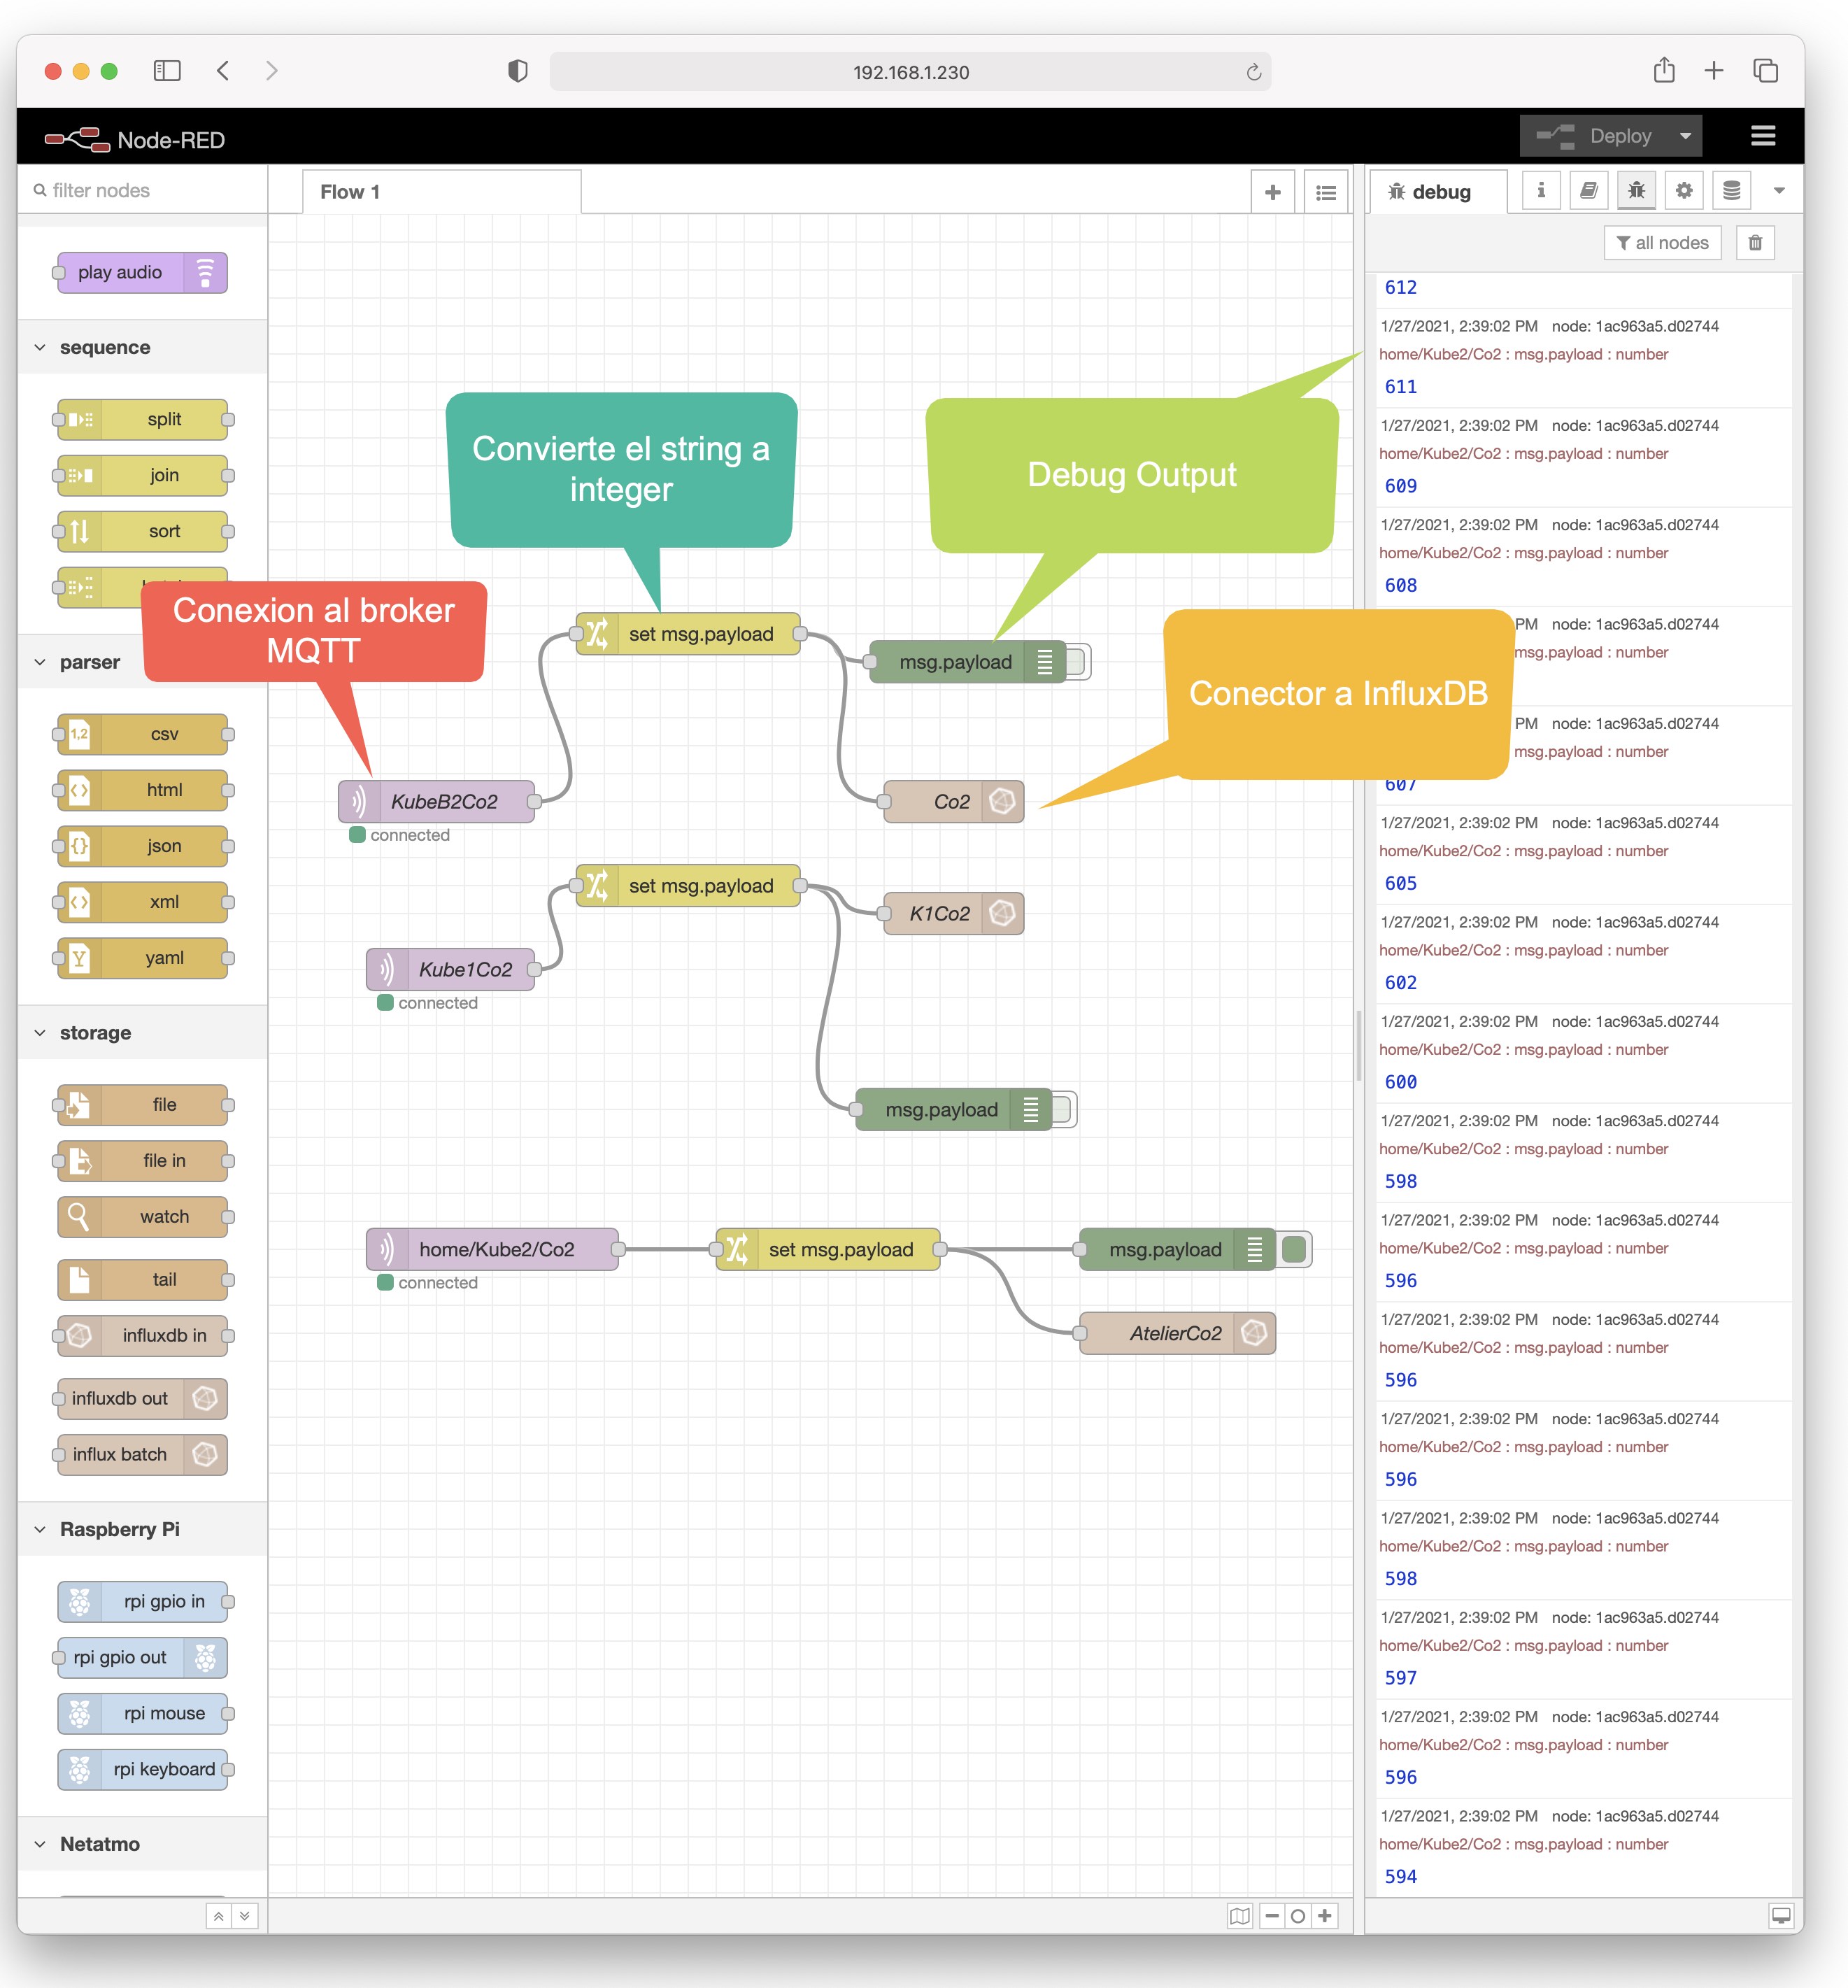Click the Deploy button

(x=1596, y=136)
